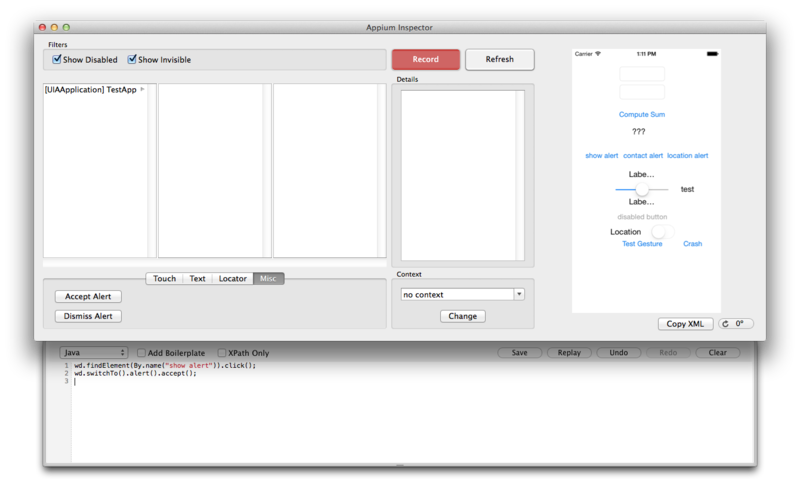Tap the Crash link in preview
The height and width of the screenshot is (481, 800).
(x=692, y=244)
